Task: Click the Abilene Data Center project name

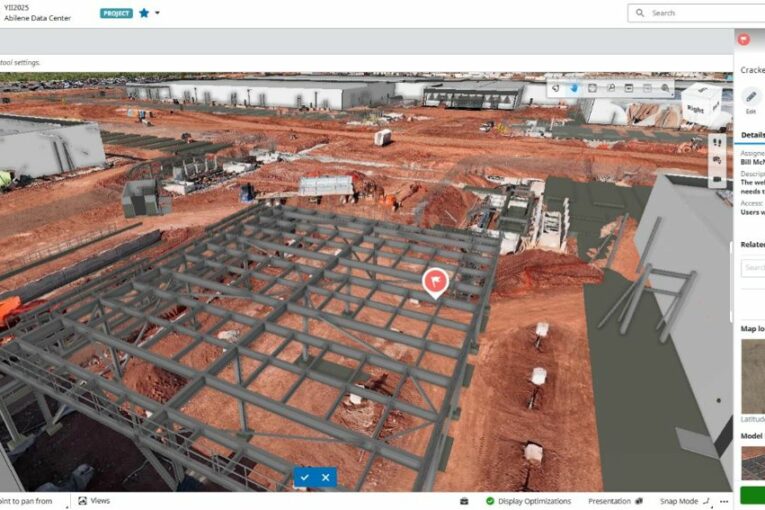Action: (x=38, y=18)
